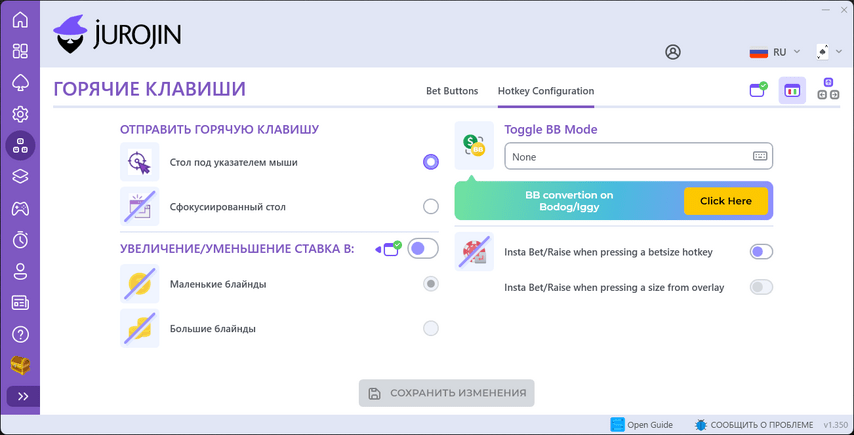Open the help question mark icon
This screenshot has height=435, width=854.
(x=20, y=334)
